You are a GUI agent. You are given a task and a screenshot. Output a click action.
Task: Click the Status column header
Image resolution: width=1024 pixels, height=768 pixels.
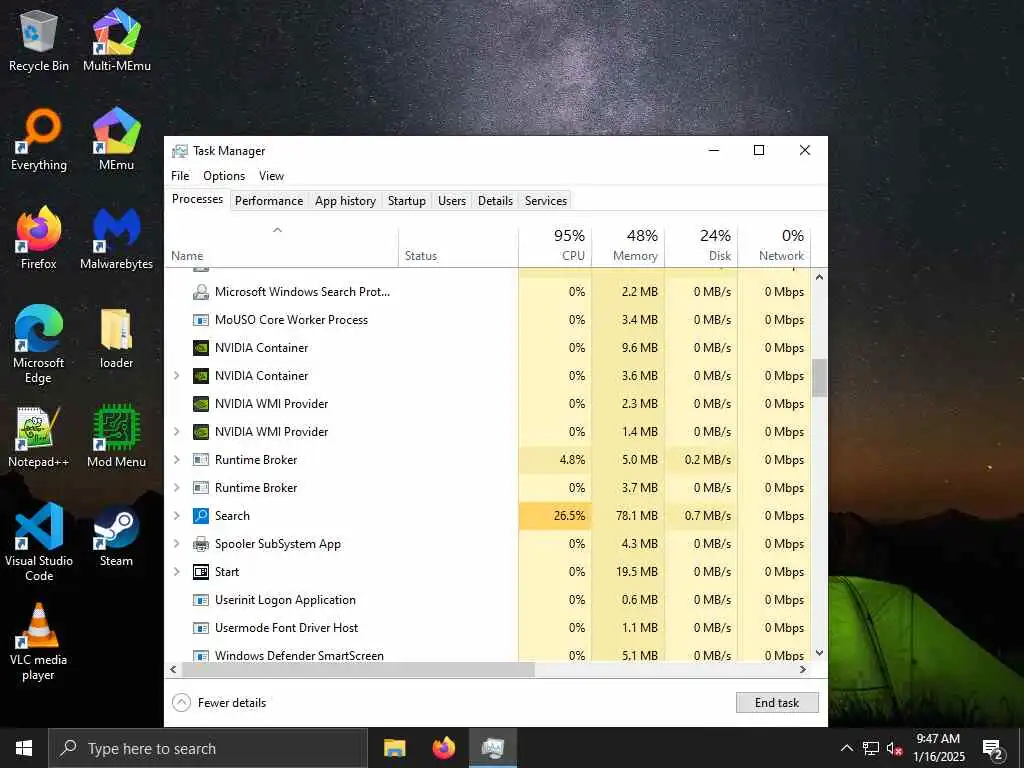458,246
